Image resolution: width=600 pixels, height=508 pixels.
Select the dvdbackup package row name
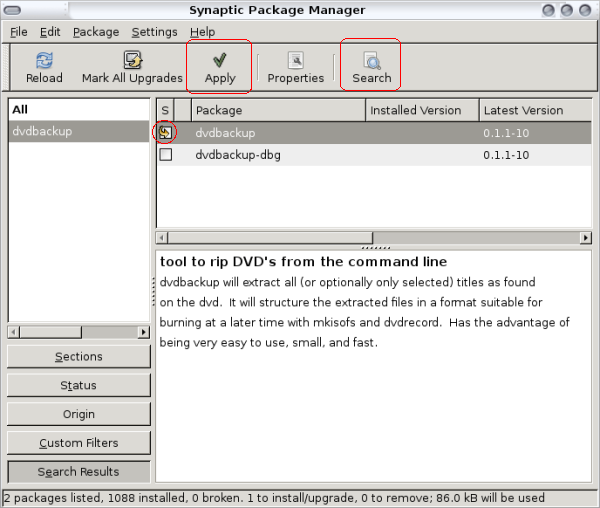(x=225, y=133)
